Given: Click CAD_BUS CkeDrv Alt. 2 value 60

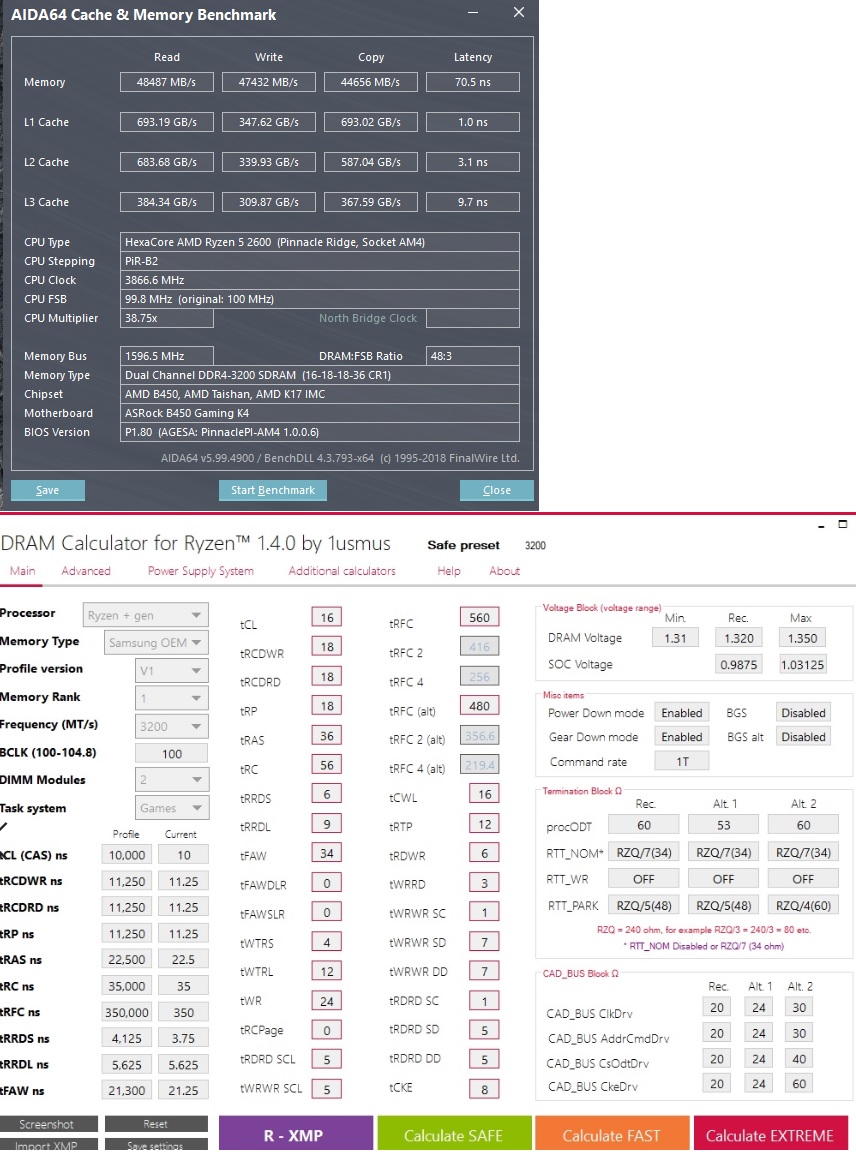Looking at the screenshot, I should tap(799, 1083).
